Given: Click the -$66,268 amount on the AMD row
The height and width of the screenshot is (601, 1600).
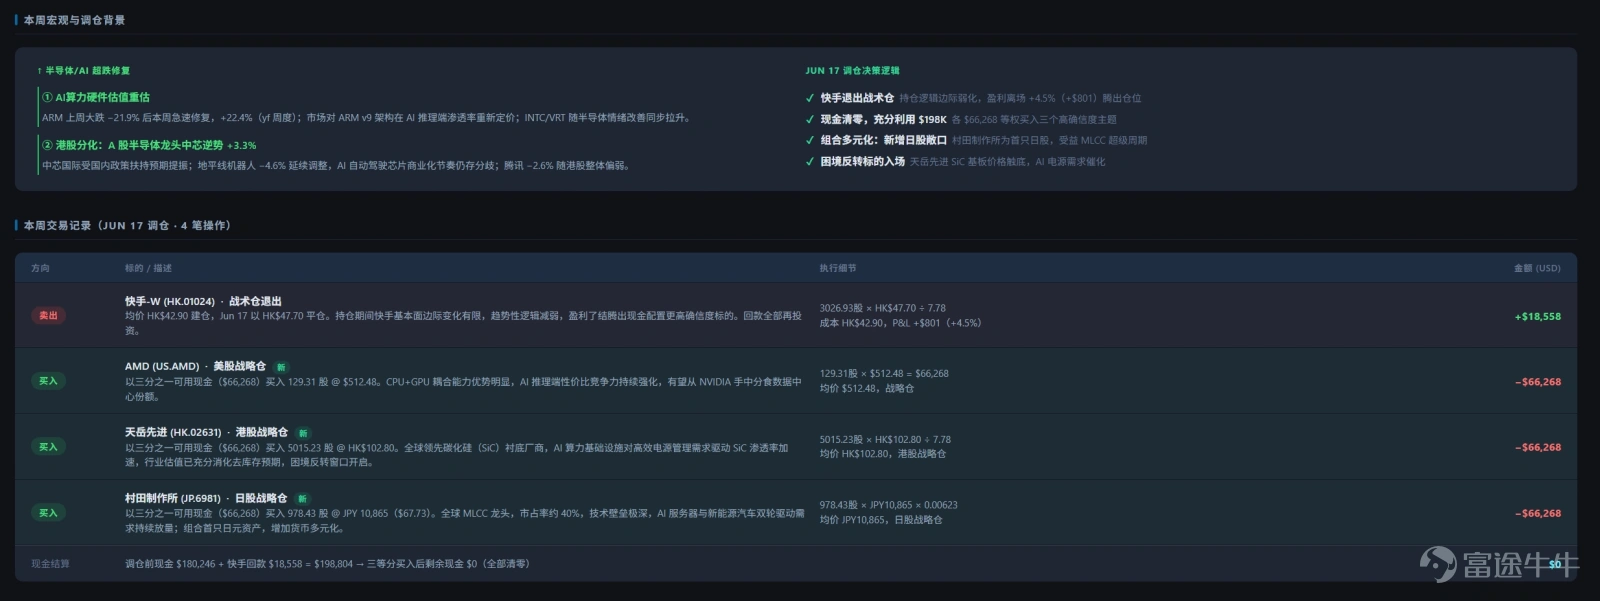Looking at the screenshot, I should pyautogui.click(x=1538, y=382).
